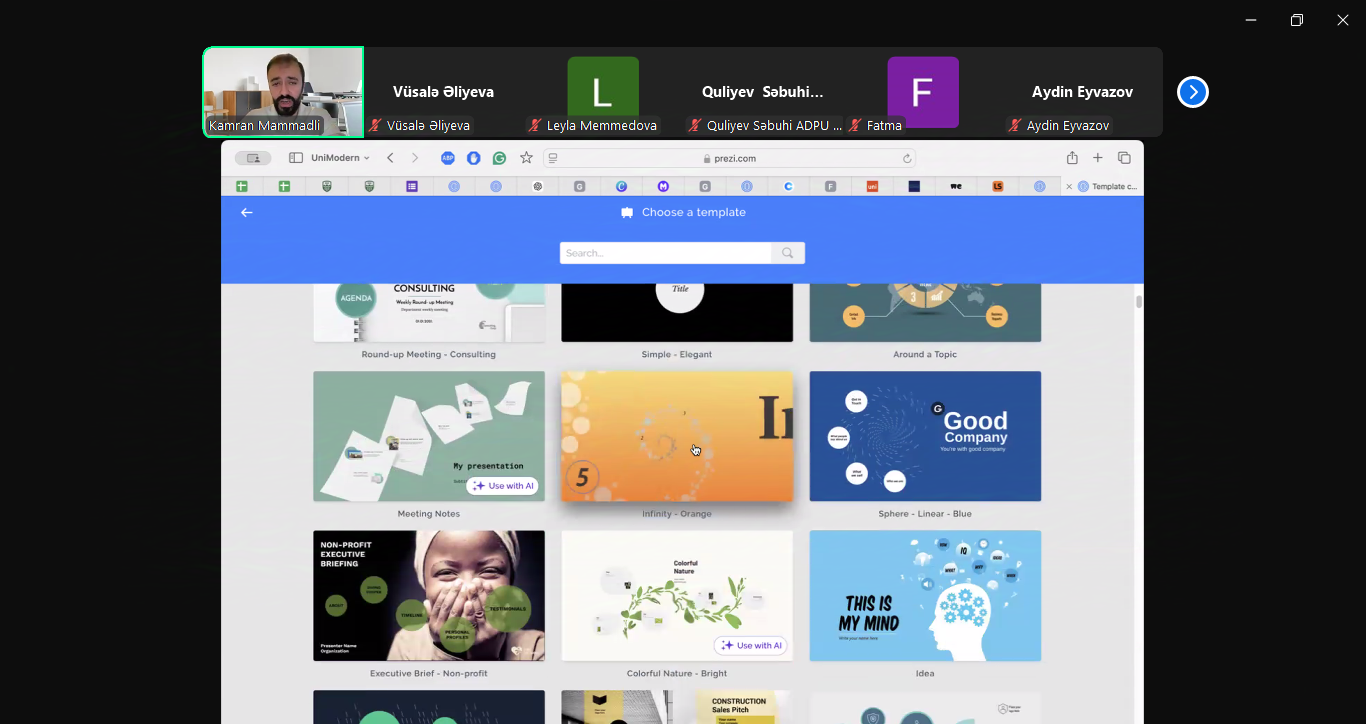Click muted mic icon beside Quliyev Səbuhi ADPU
This screenshot has width=1366, height=724.
pos(696,126)
